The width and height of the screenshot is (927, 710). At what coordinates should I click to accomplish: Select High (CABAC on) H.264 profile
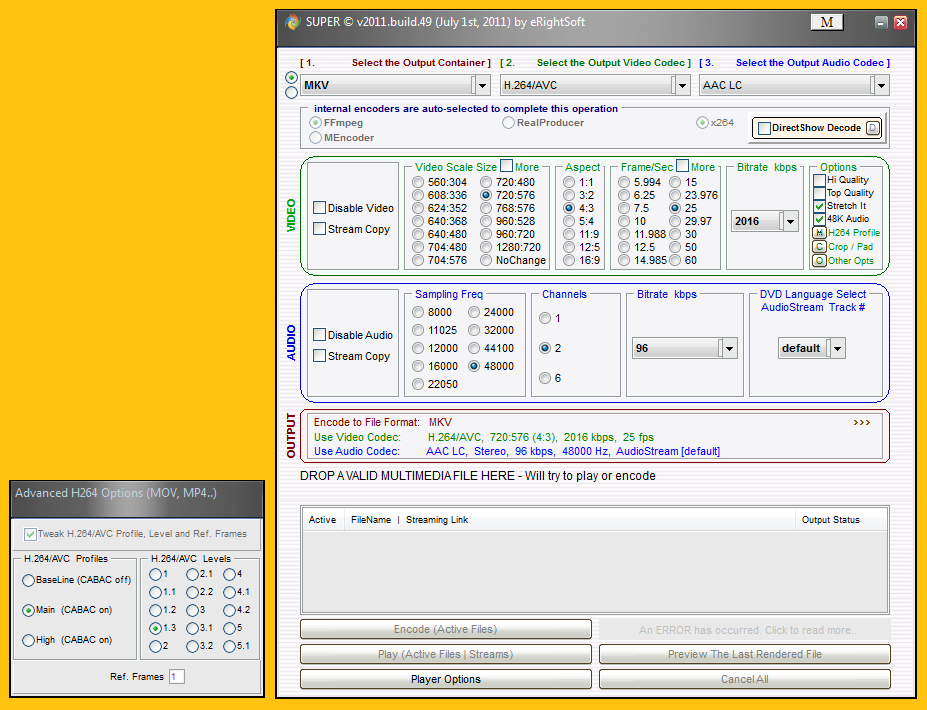(x=28, y=640)
